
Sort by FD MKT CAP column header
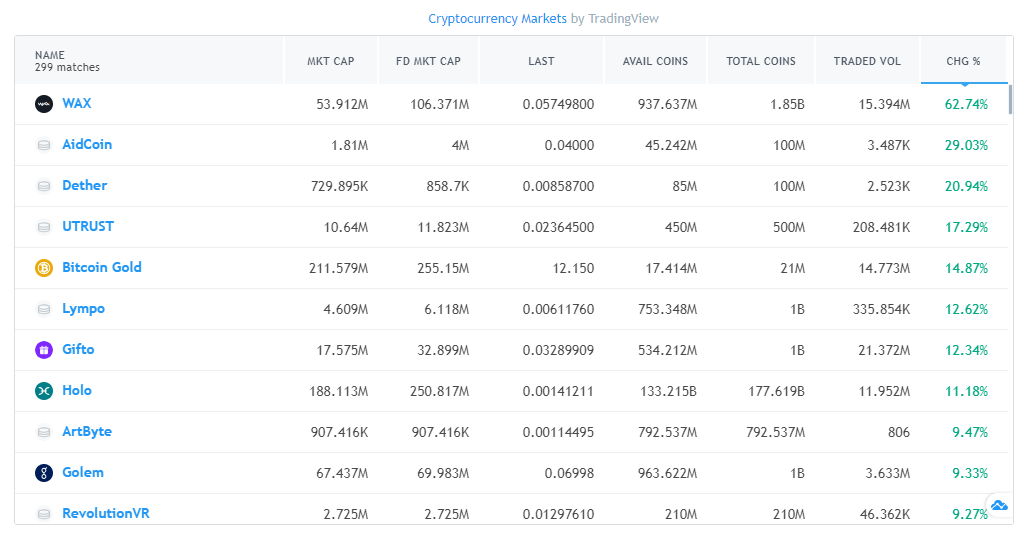pos(428,61)
